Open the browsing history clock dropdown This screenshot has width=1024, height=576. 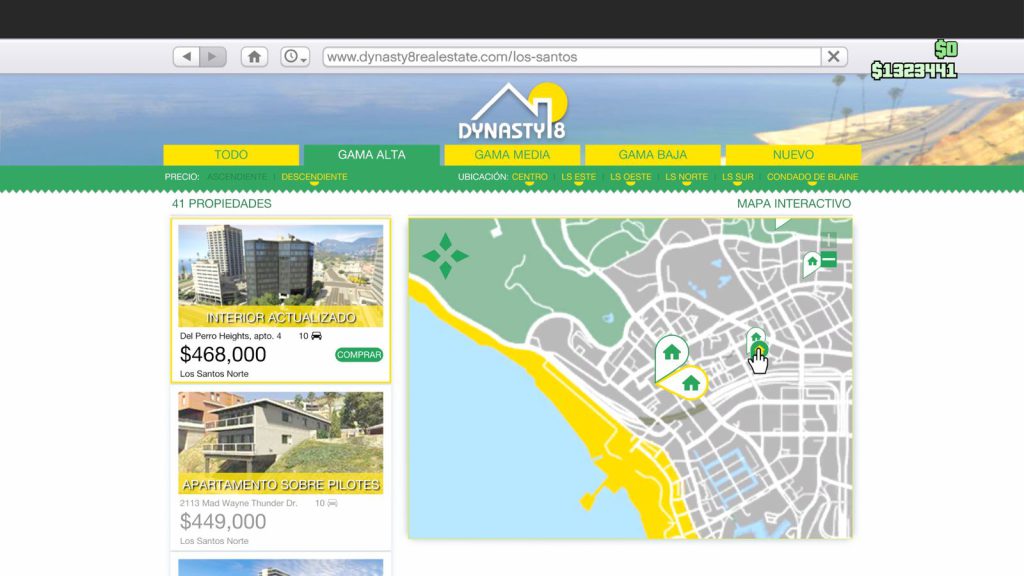click(x=295, y=57)
